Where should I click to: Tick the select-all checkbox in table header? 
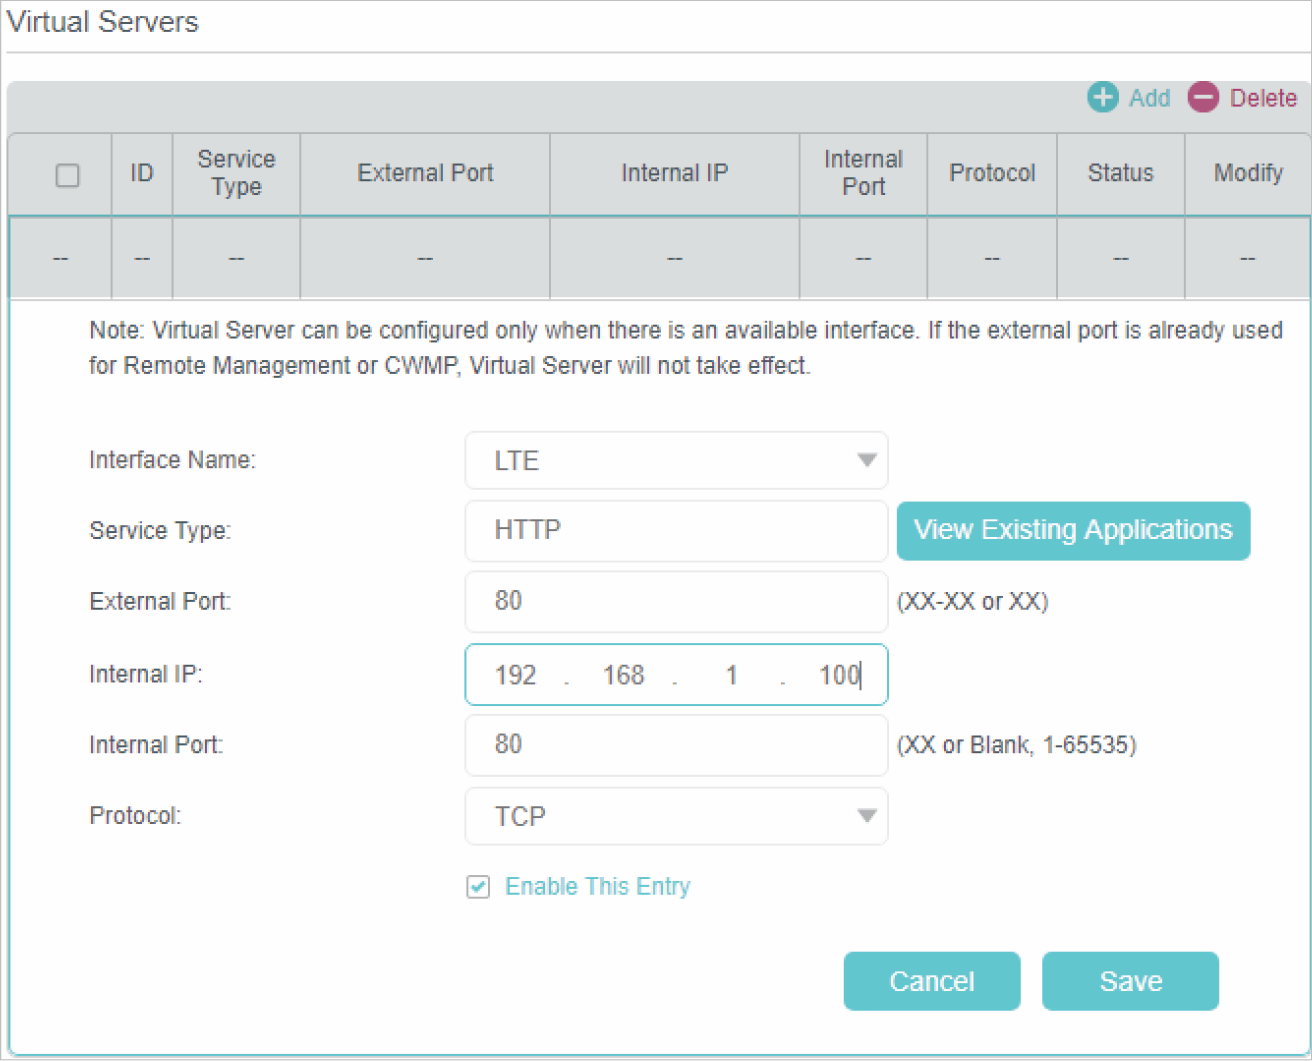click(x=67, y=175)
